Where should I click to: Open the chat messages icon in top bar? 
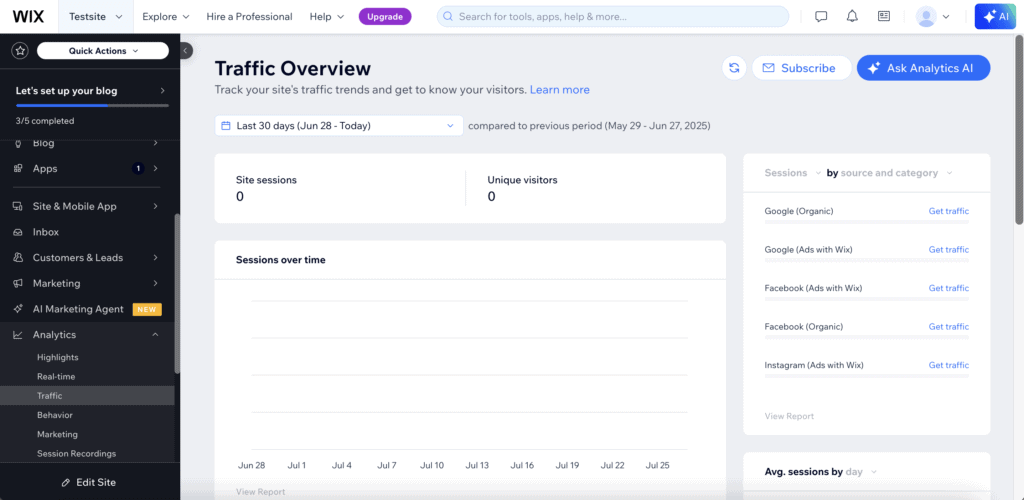(x=821, y=16)
